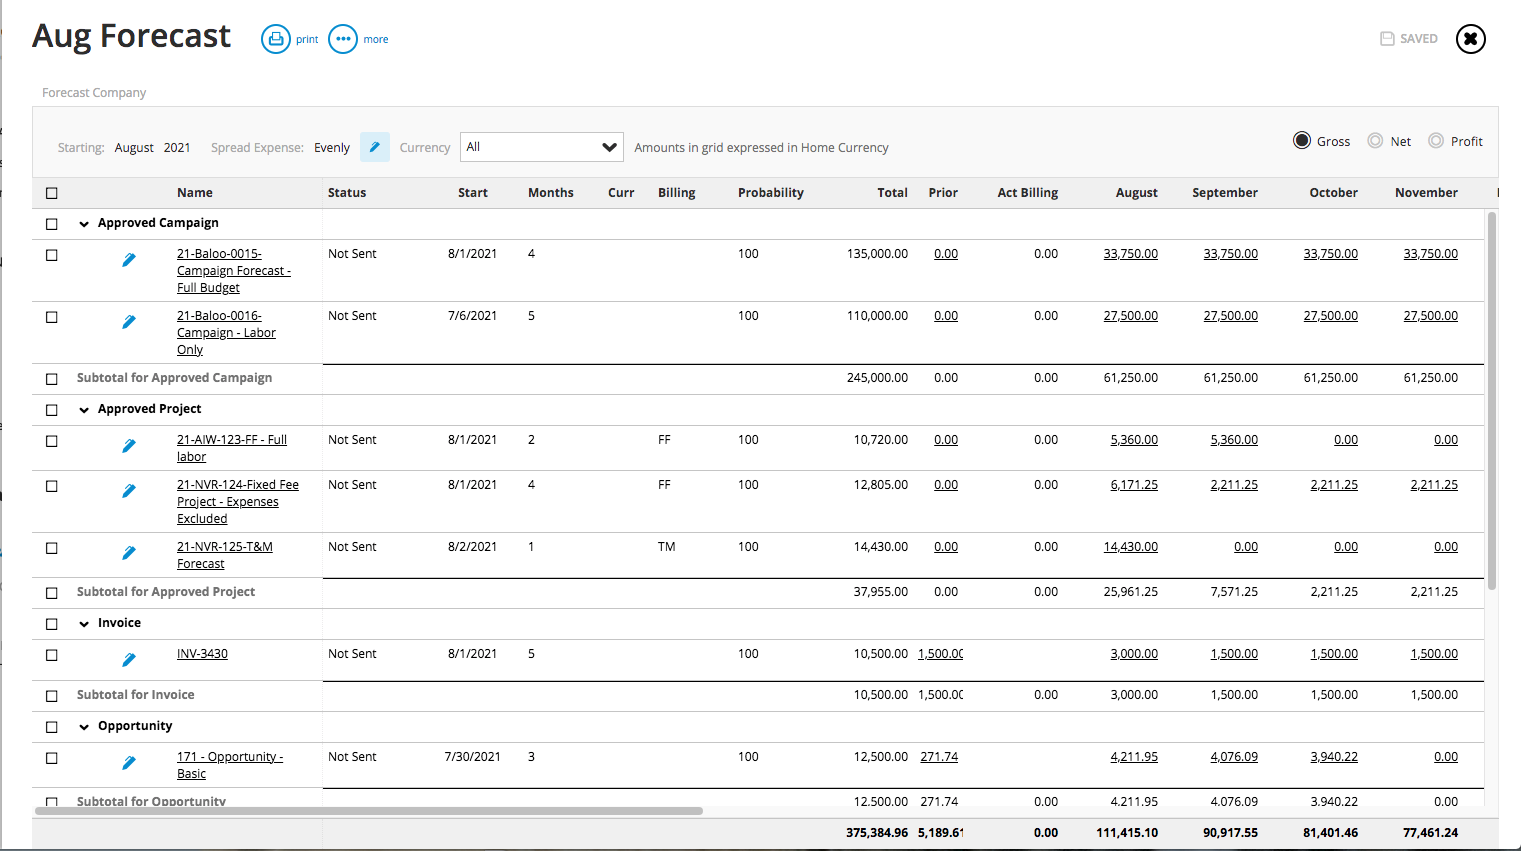
Task: Click the September column header
Action: (x=1225, y=193)
